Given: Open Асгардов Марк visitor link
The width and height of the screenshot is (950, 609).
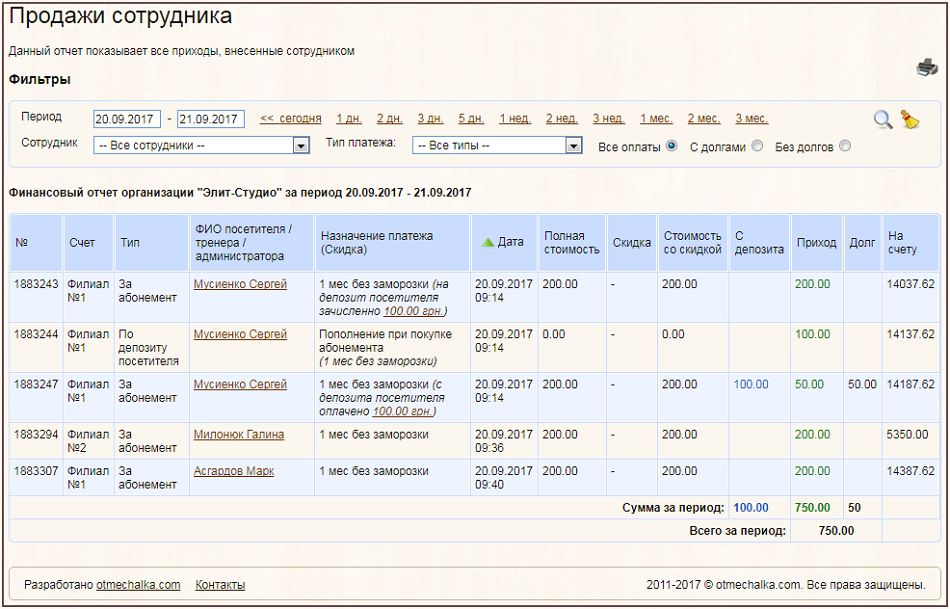Looking at the screenshot, I should tap(234, 471).
